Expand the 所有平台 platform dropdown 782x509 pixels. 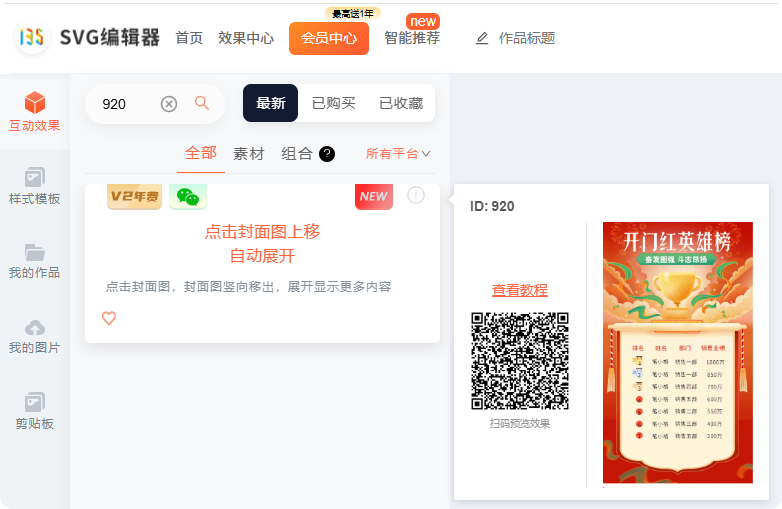(x=397, y=154)
